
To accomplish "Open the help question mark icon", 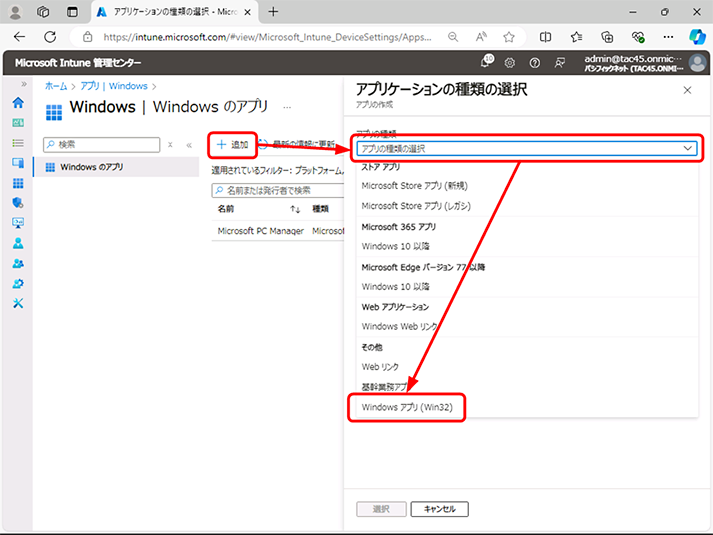I will tap(535, 63).
